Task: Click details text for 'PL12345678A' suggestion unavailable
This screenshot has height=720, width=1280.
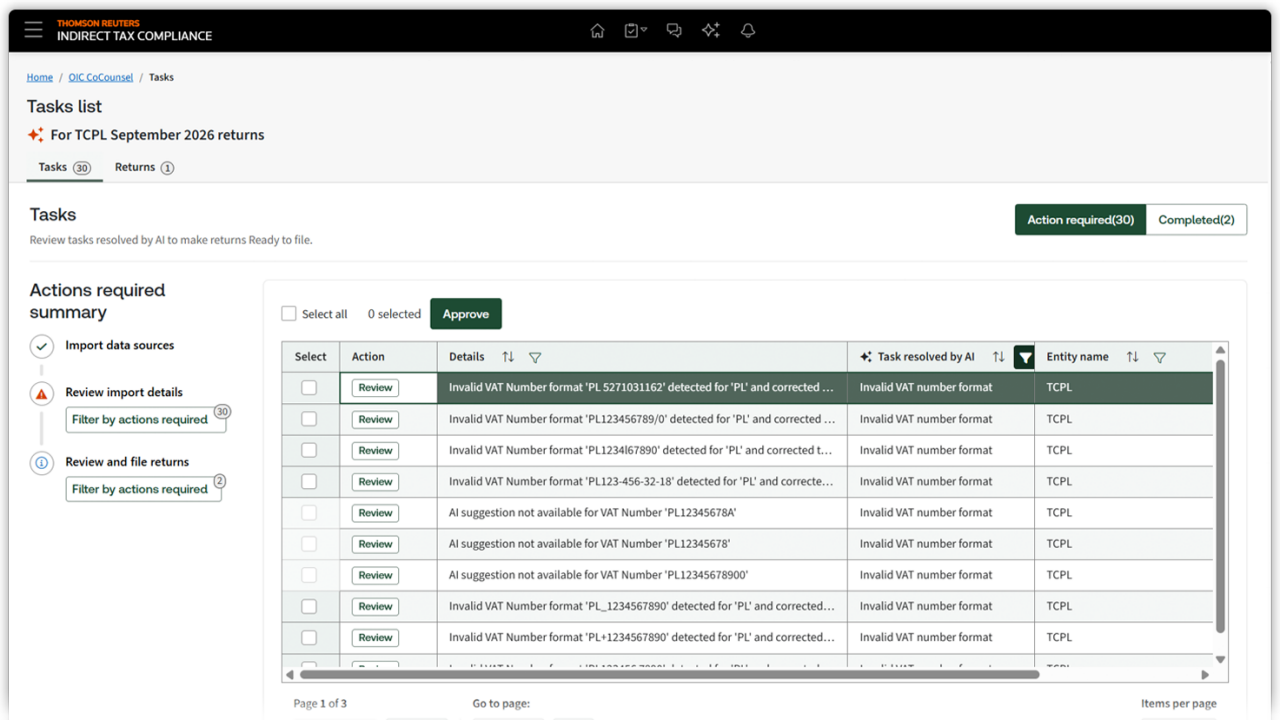Action: coord(592,513)
